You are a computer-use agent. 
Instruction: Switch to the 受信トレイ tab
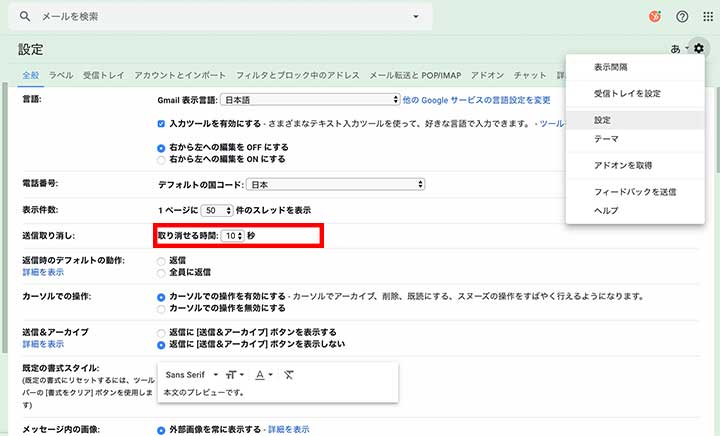pyautogui.click(x=103, y=75)
